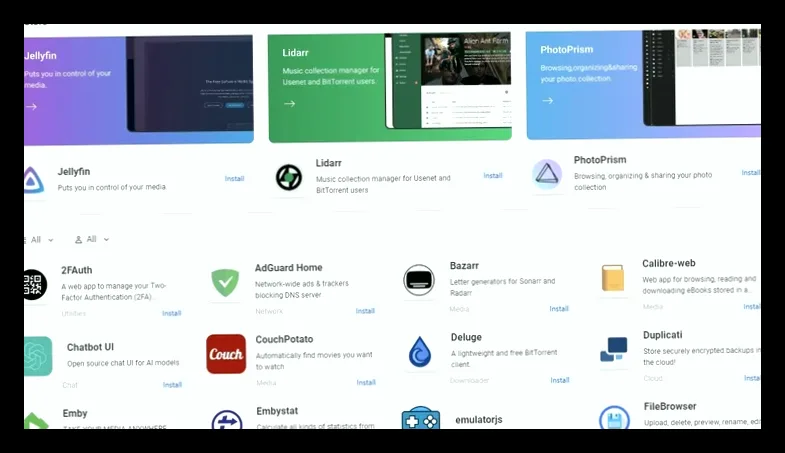785x453 pixels.
Task: Click the Duplicati title text
Action: (662, 335)
